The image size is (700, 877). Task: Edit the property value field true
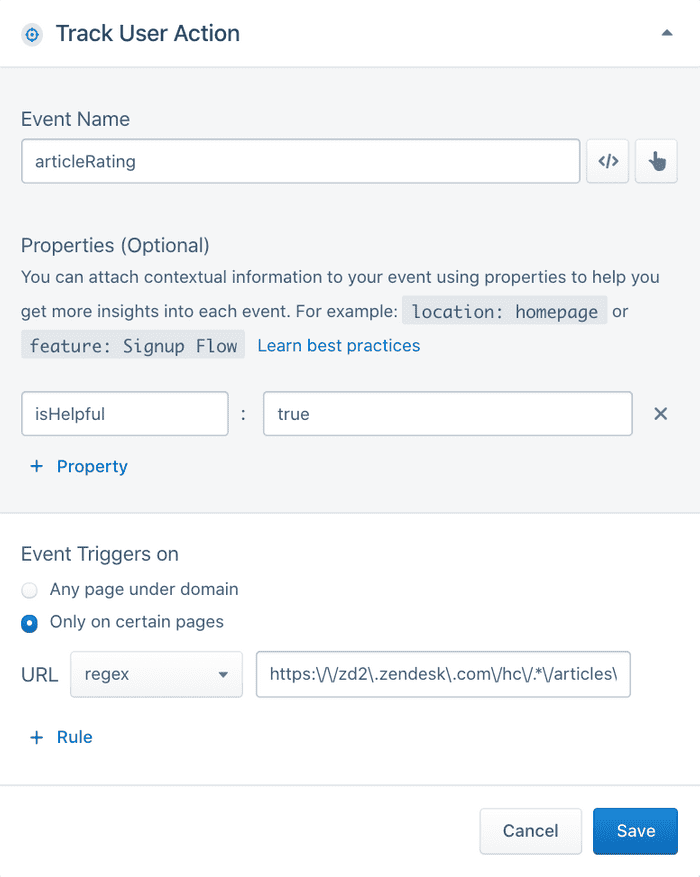tap(448, 414)
